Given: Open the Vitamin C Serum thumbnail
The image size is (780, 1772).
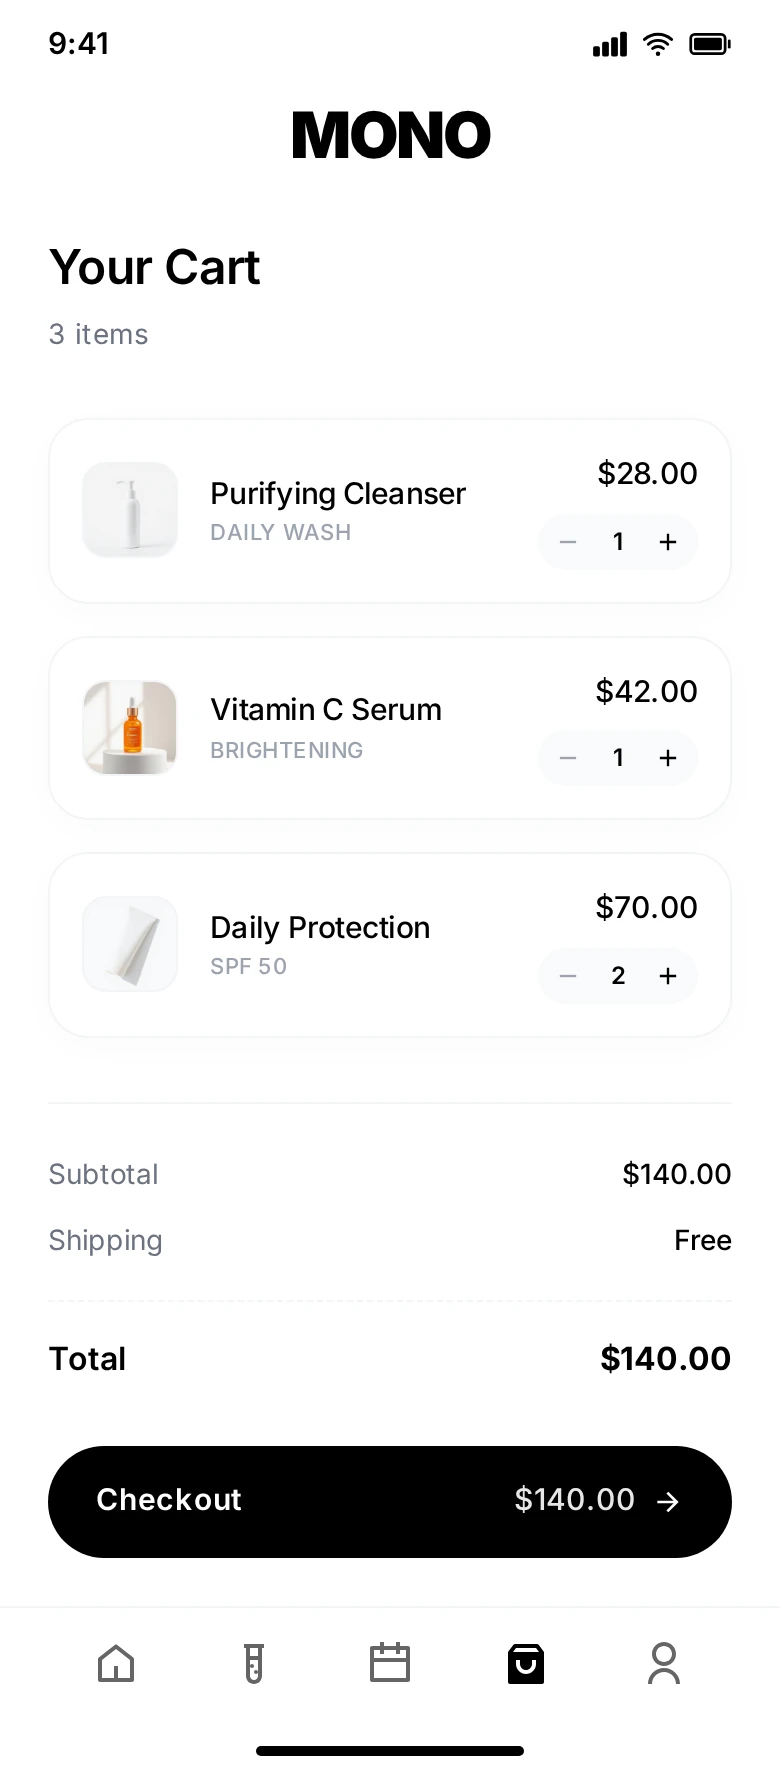Looking at the screenshot, I should click(130, 728).
